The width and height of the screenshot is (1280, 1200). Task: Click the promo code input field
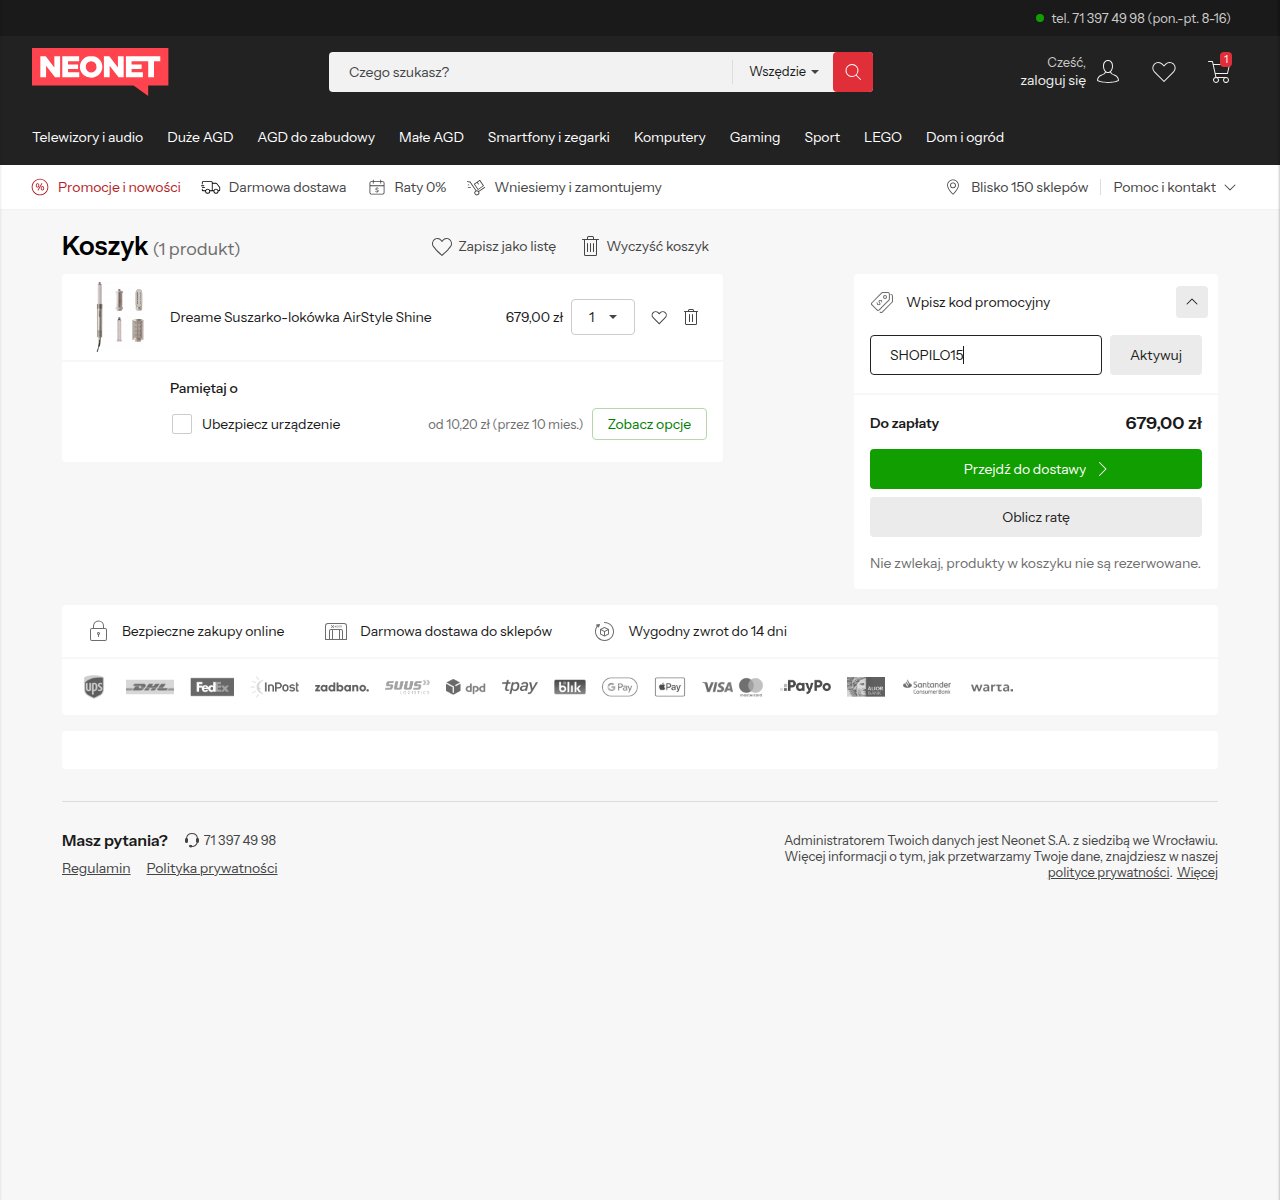(986, 355)
